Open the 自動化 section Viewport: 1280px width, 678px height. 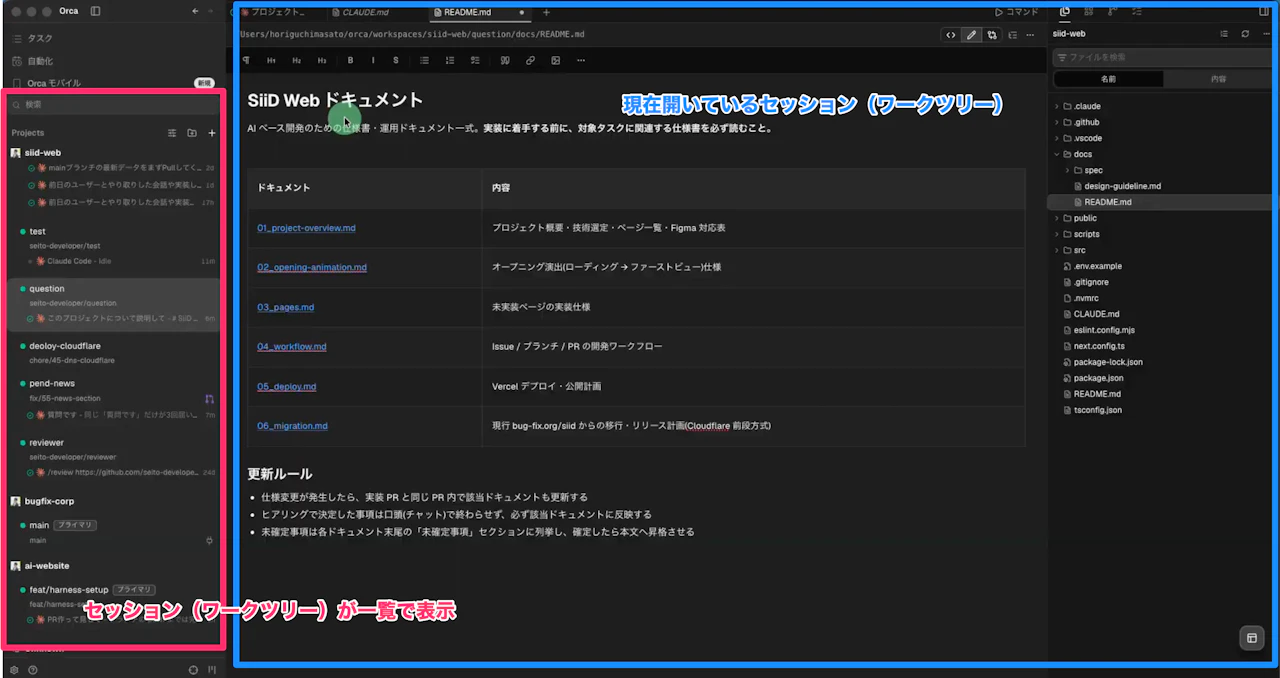click(x=40, y=60)
